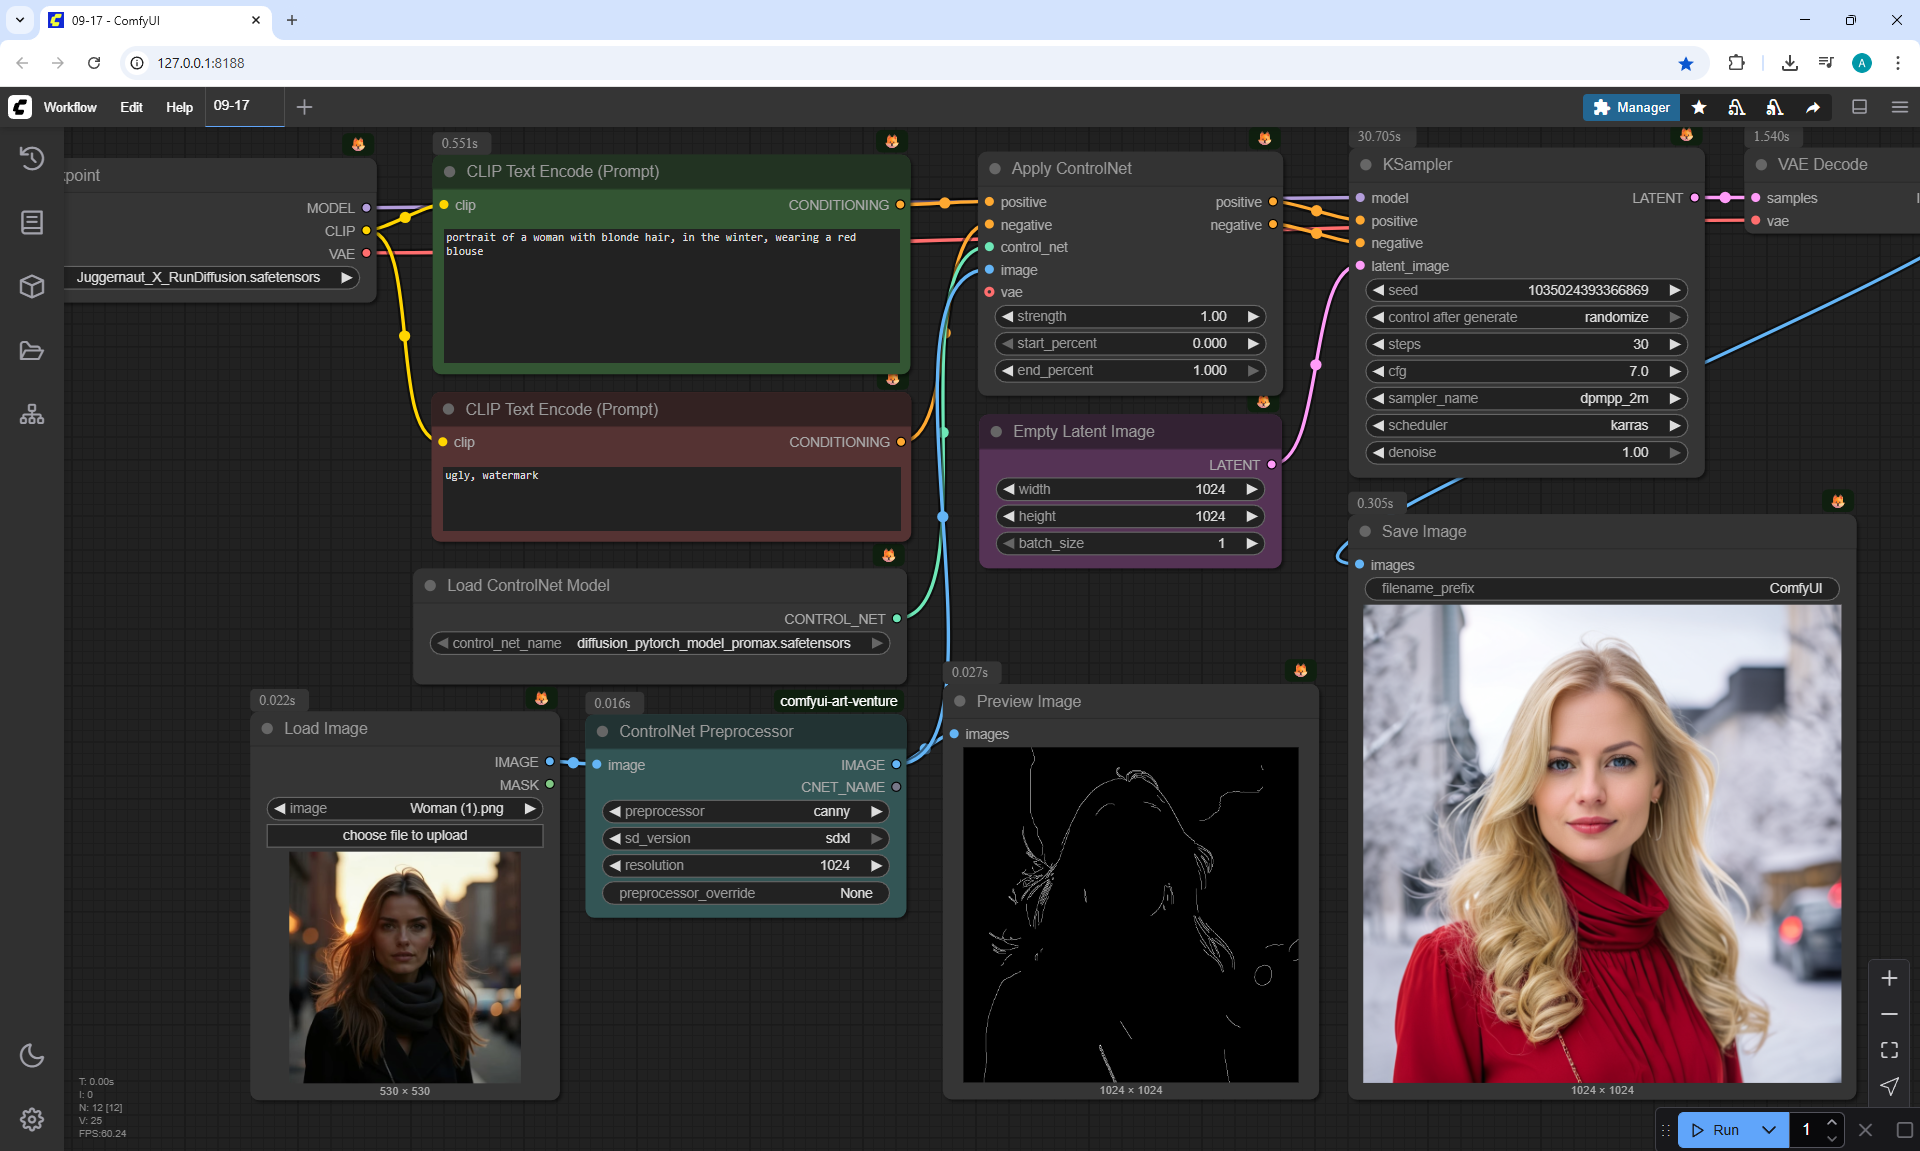1920x1151 pixels.
Task: Open settings gear in sidebar
Action: [x=32, y=1119]
